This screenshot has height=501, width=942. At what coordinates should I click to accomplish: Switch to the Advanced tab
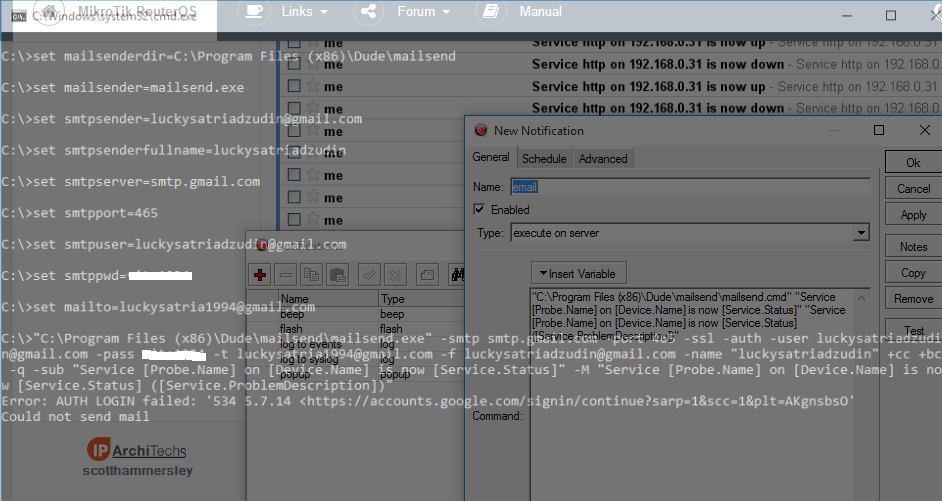pos(603,159)
